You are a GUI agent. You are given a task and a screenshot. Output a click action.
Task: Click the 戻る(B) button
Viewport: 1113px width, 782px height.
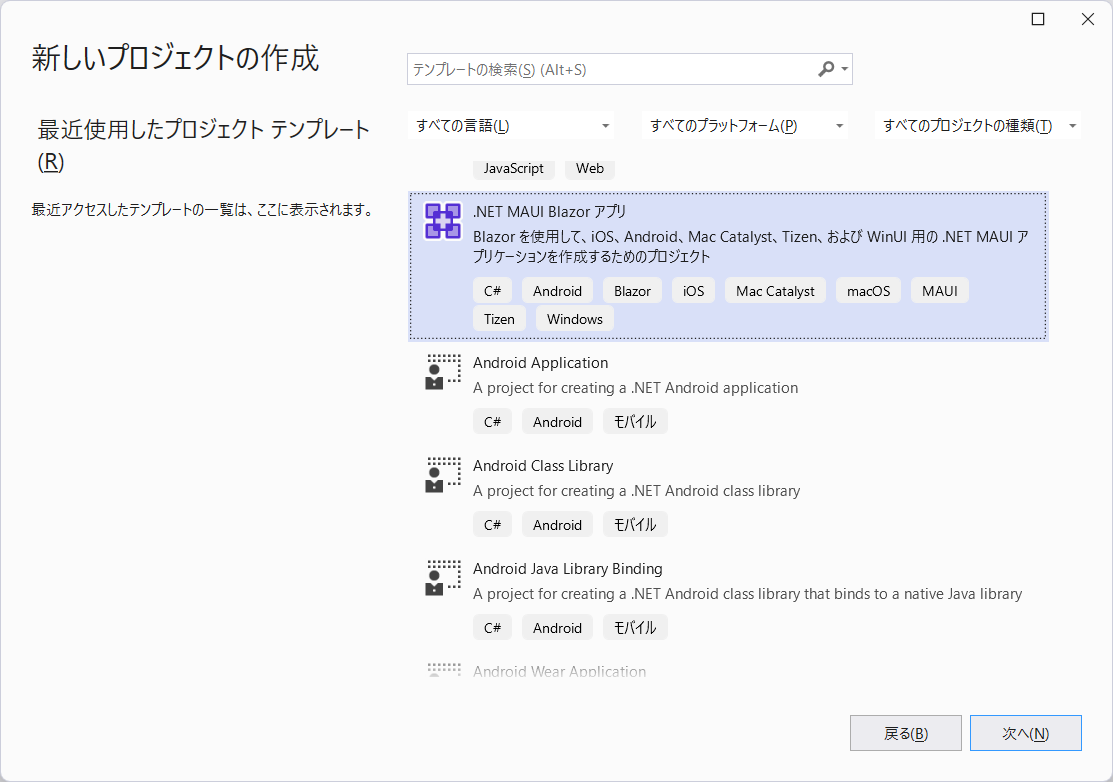[x=906, y=733]
